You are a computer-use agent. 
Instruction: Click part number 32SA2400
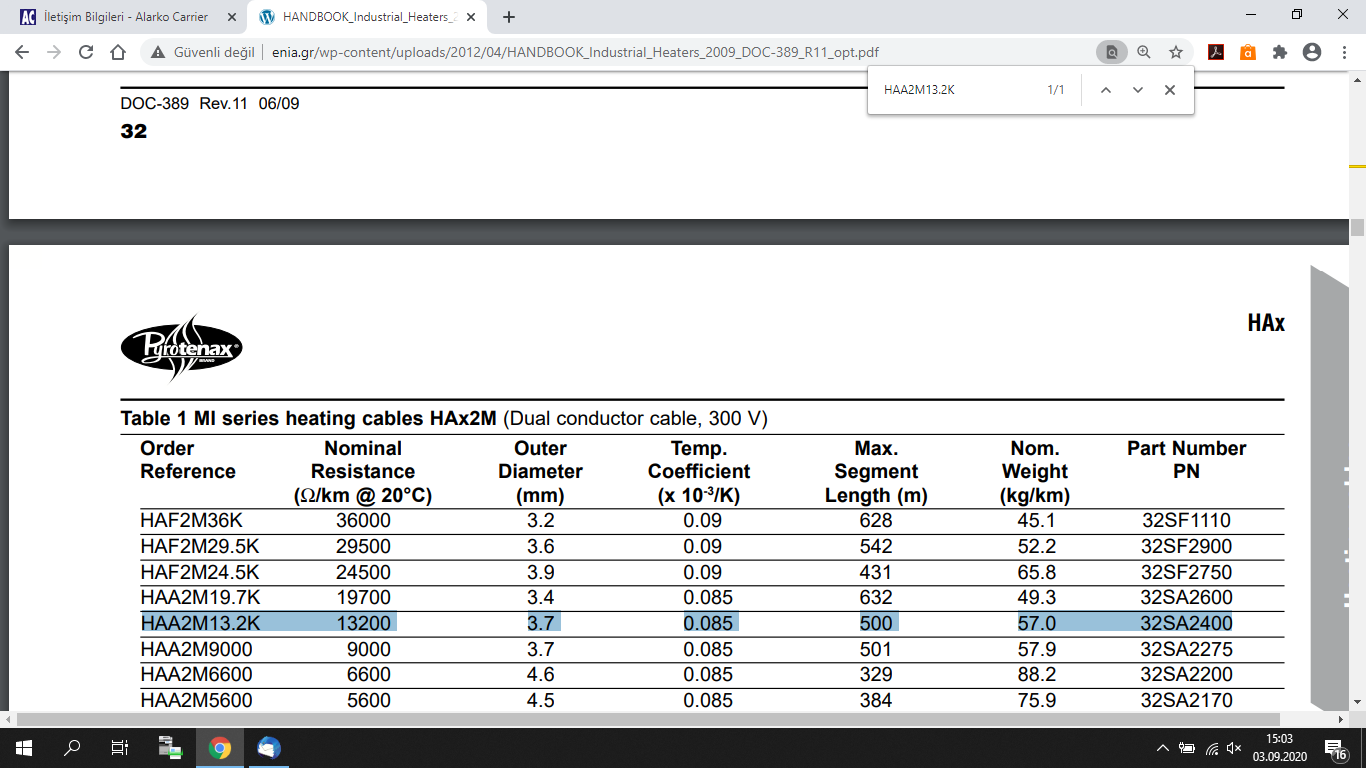(x=1187, y=624)
